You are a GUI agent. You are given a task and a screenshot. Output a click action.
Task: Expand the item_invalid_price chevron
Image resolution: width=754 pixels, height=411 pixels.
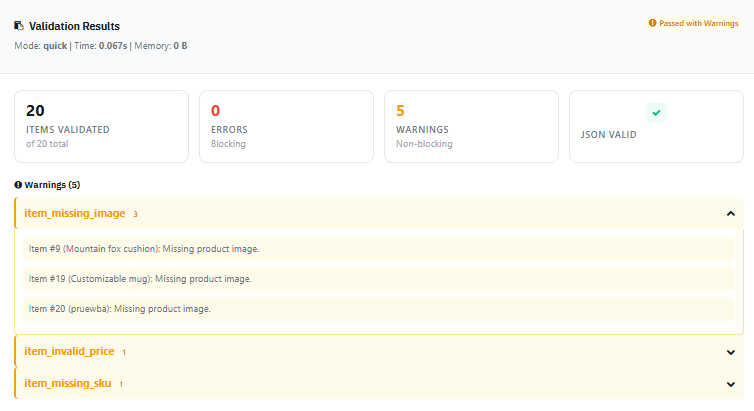pos(730,352)
